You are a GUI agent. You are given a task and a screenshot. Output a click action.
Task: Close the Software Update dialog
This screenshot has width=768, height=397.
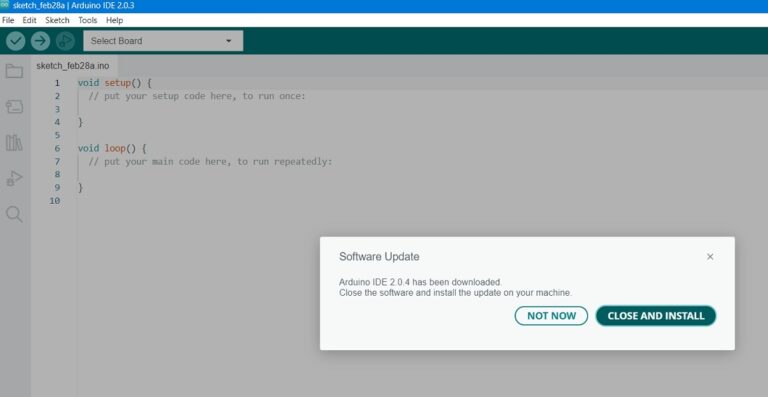tap(710, 257)
